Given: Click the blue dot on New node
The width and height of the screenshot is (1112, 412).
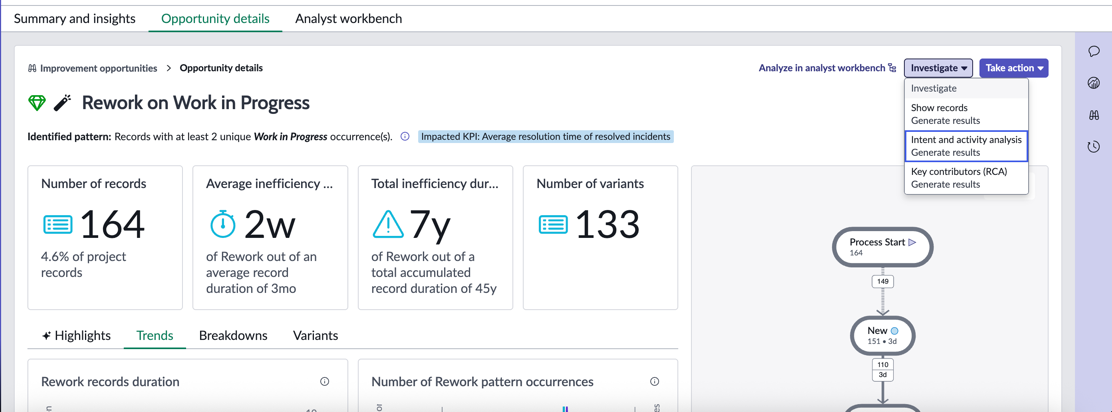Looking at the screenshot, I should [894, 331].
